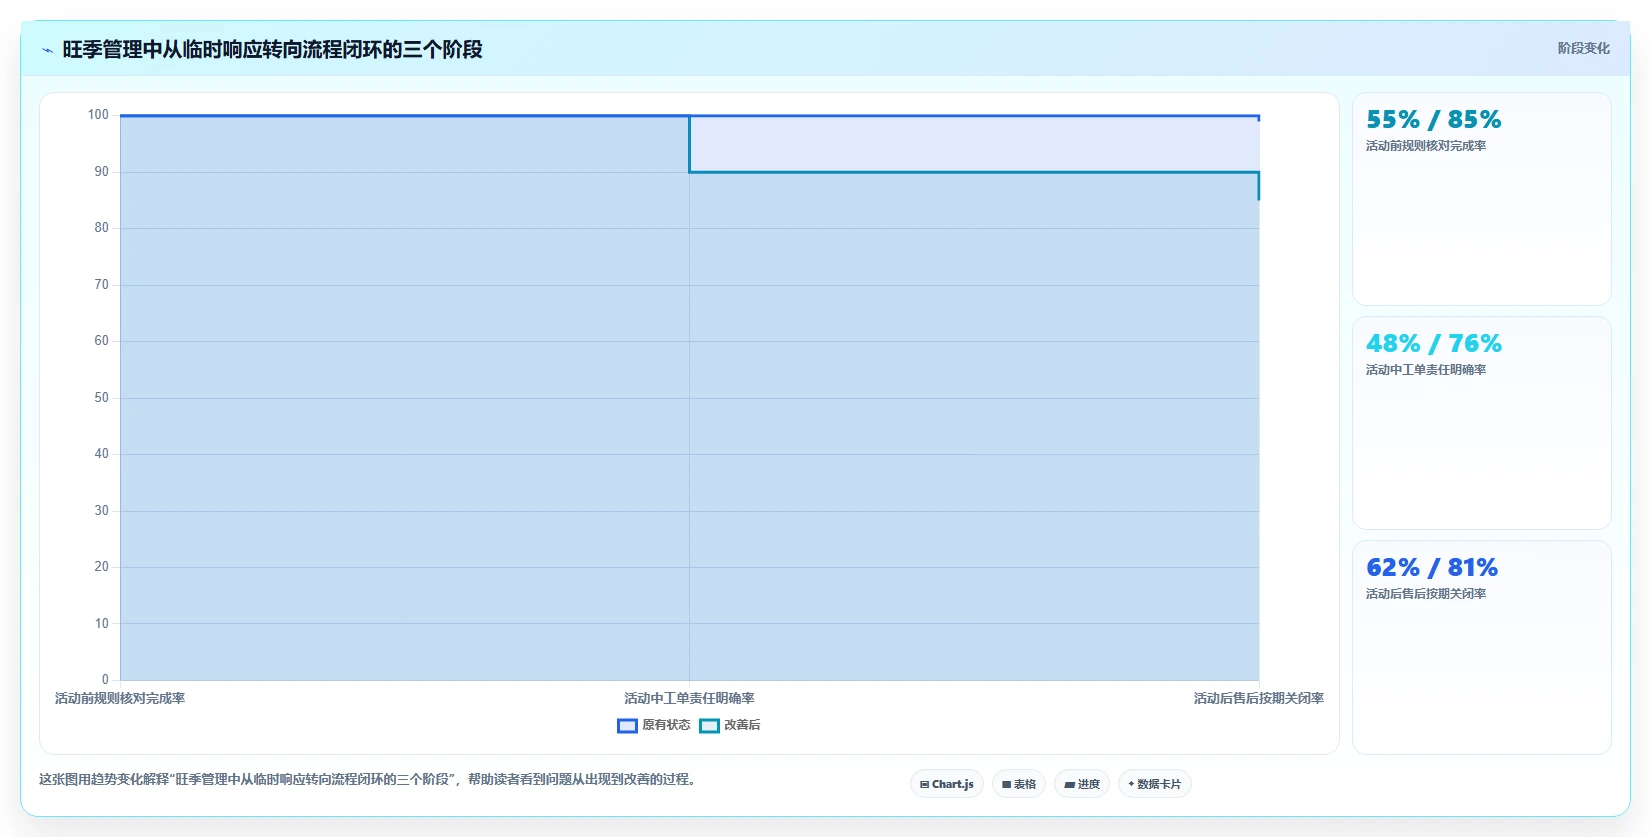The height and width of the screenshot is (837, 1651).
Task: Click the small icon before the chart title
Action: pos(47,50)
